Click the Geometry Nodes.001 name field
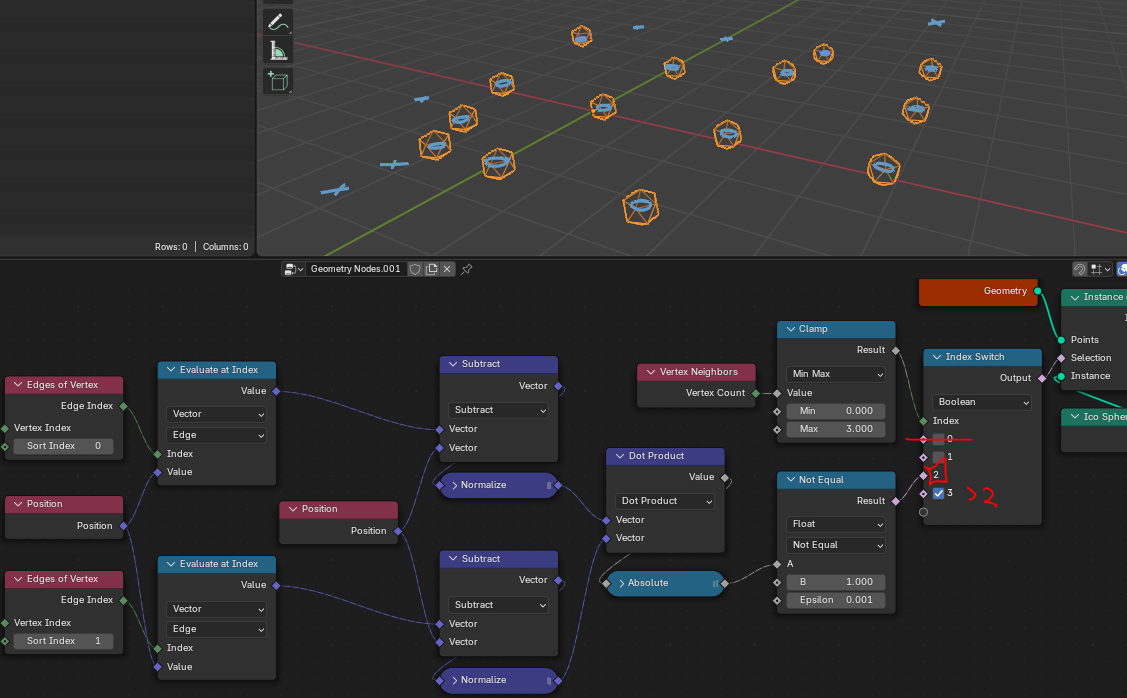 point(356,269)
